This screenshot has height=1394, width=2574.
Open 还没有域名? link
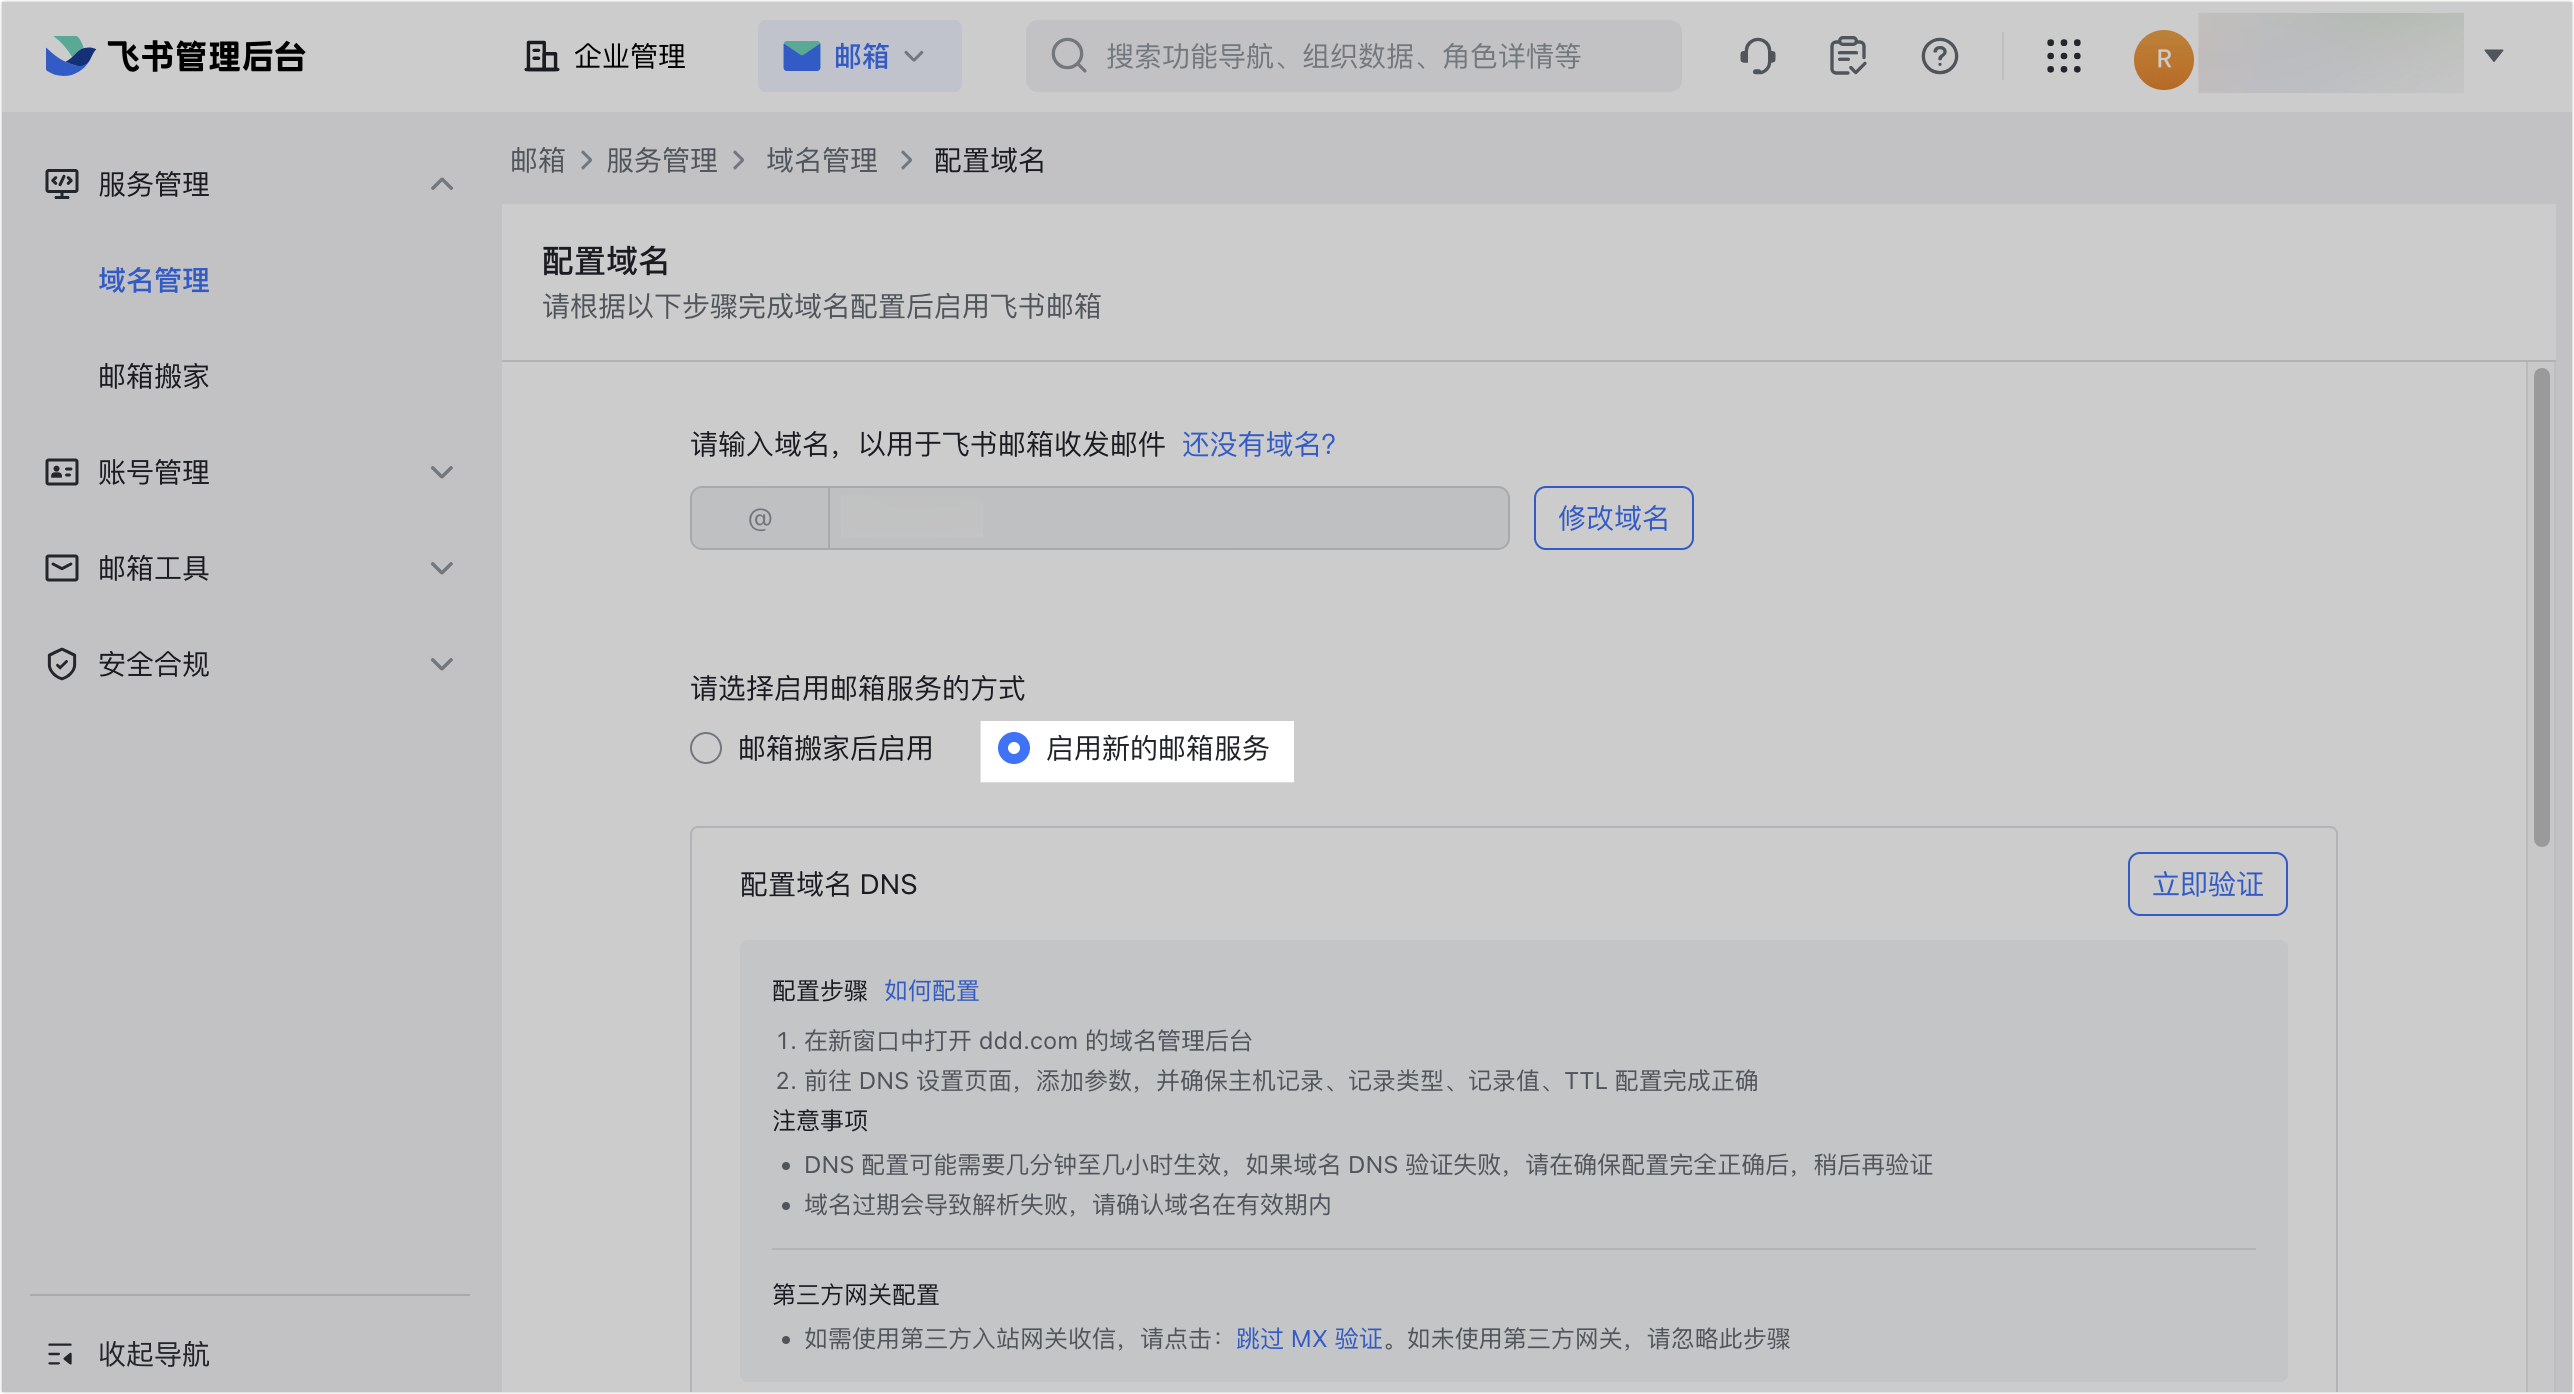pyautogui.click(x=1258, y=444)
